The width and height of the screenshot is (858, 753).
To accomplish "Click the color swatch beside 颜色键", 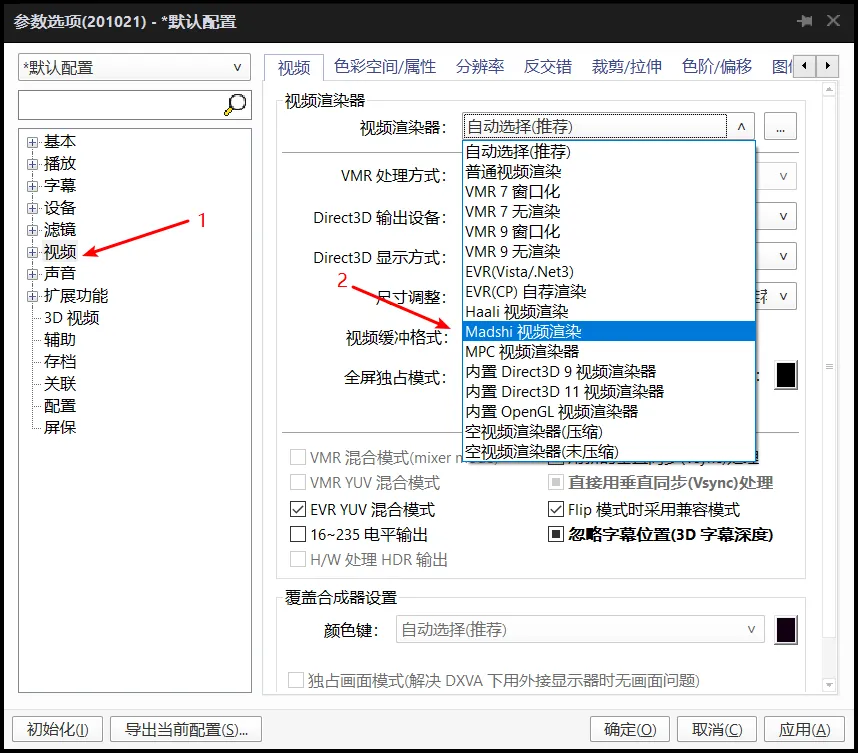I will pos(785,629).
